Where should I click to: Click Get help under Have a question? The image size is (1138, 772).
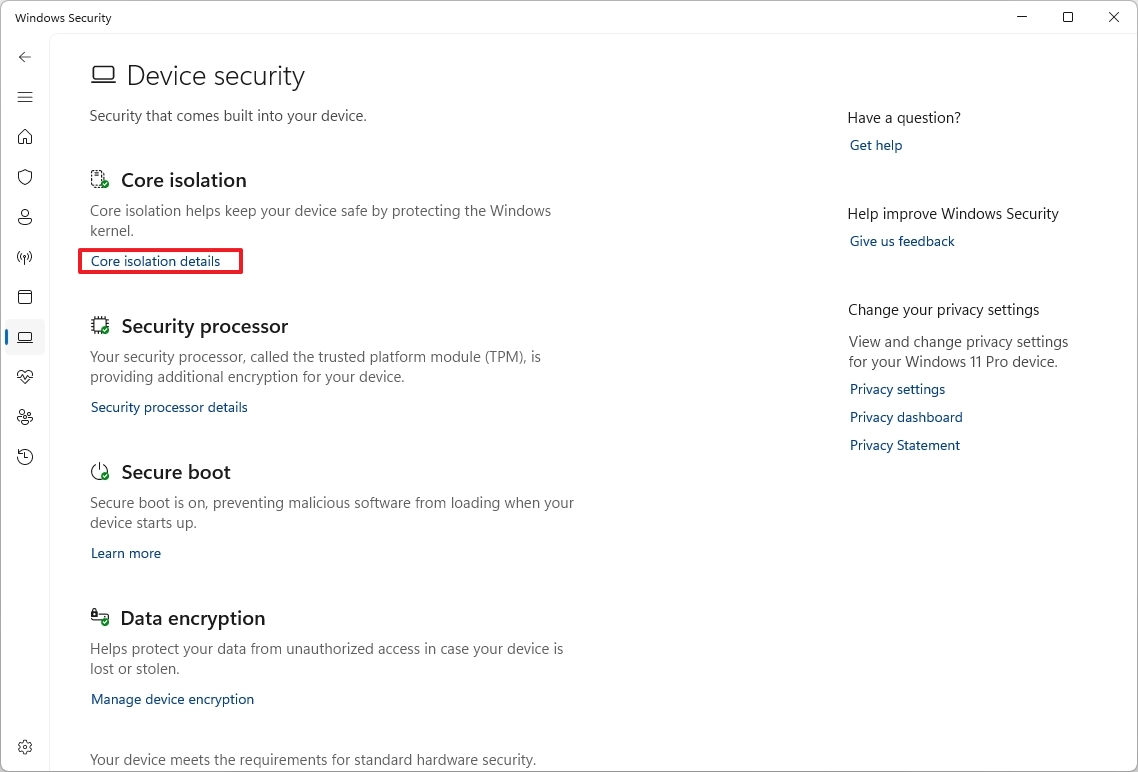click(875, 145)
